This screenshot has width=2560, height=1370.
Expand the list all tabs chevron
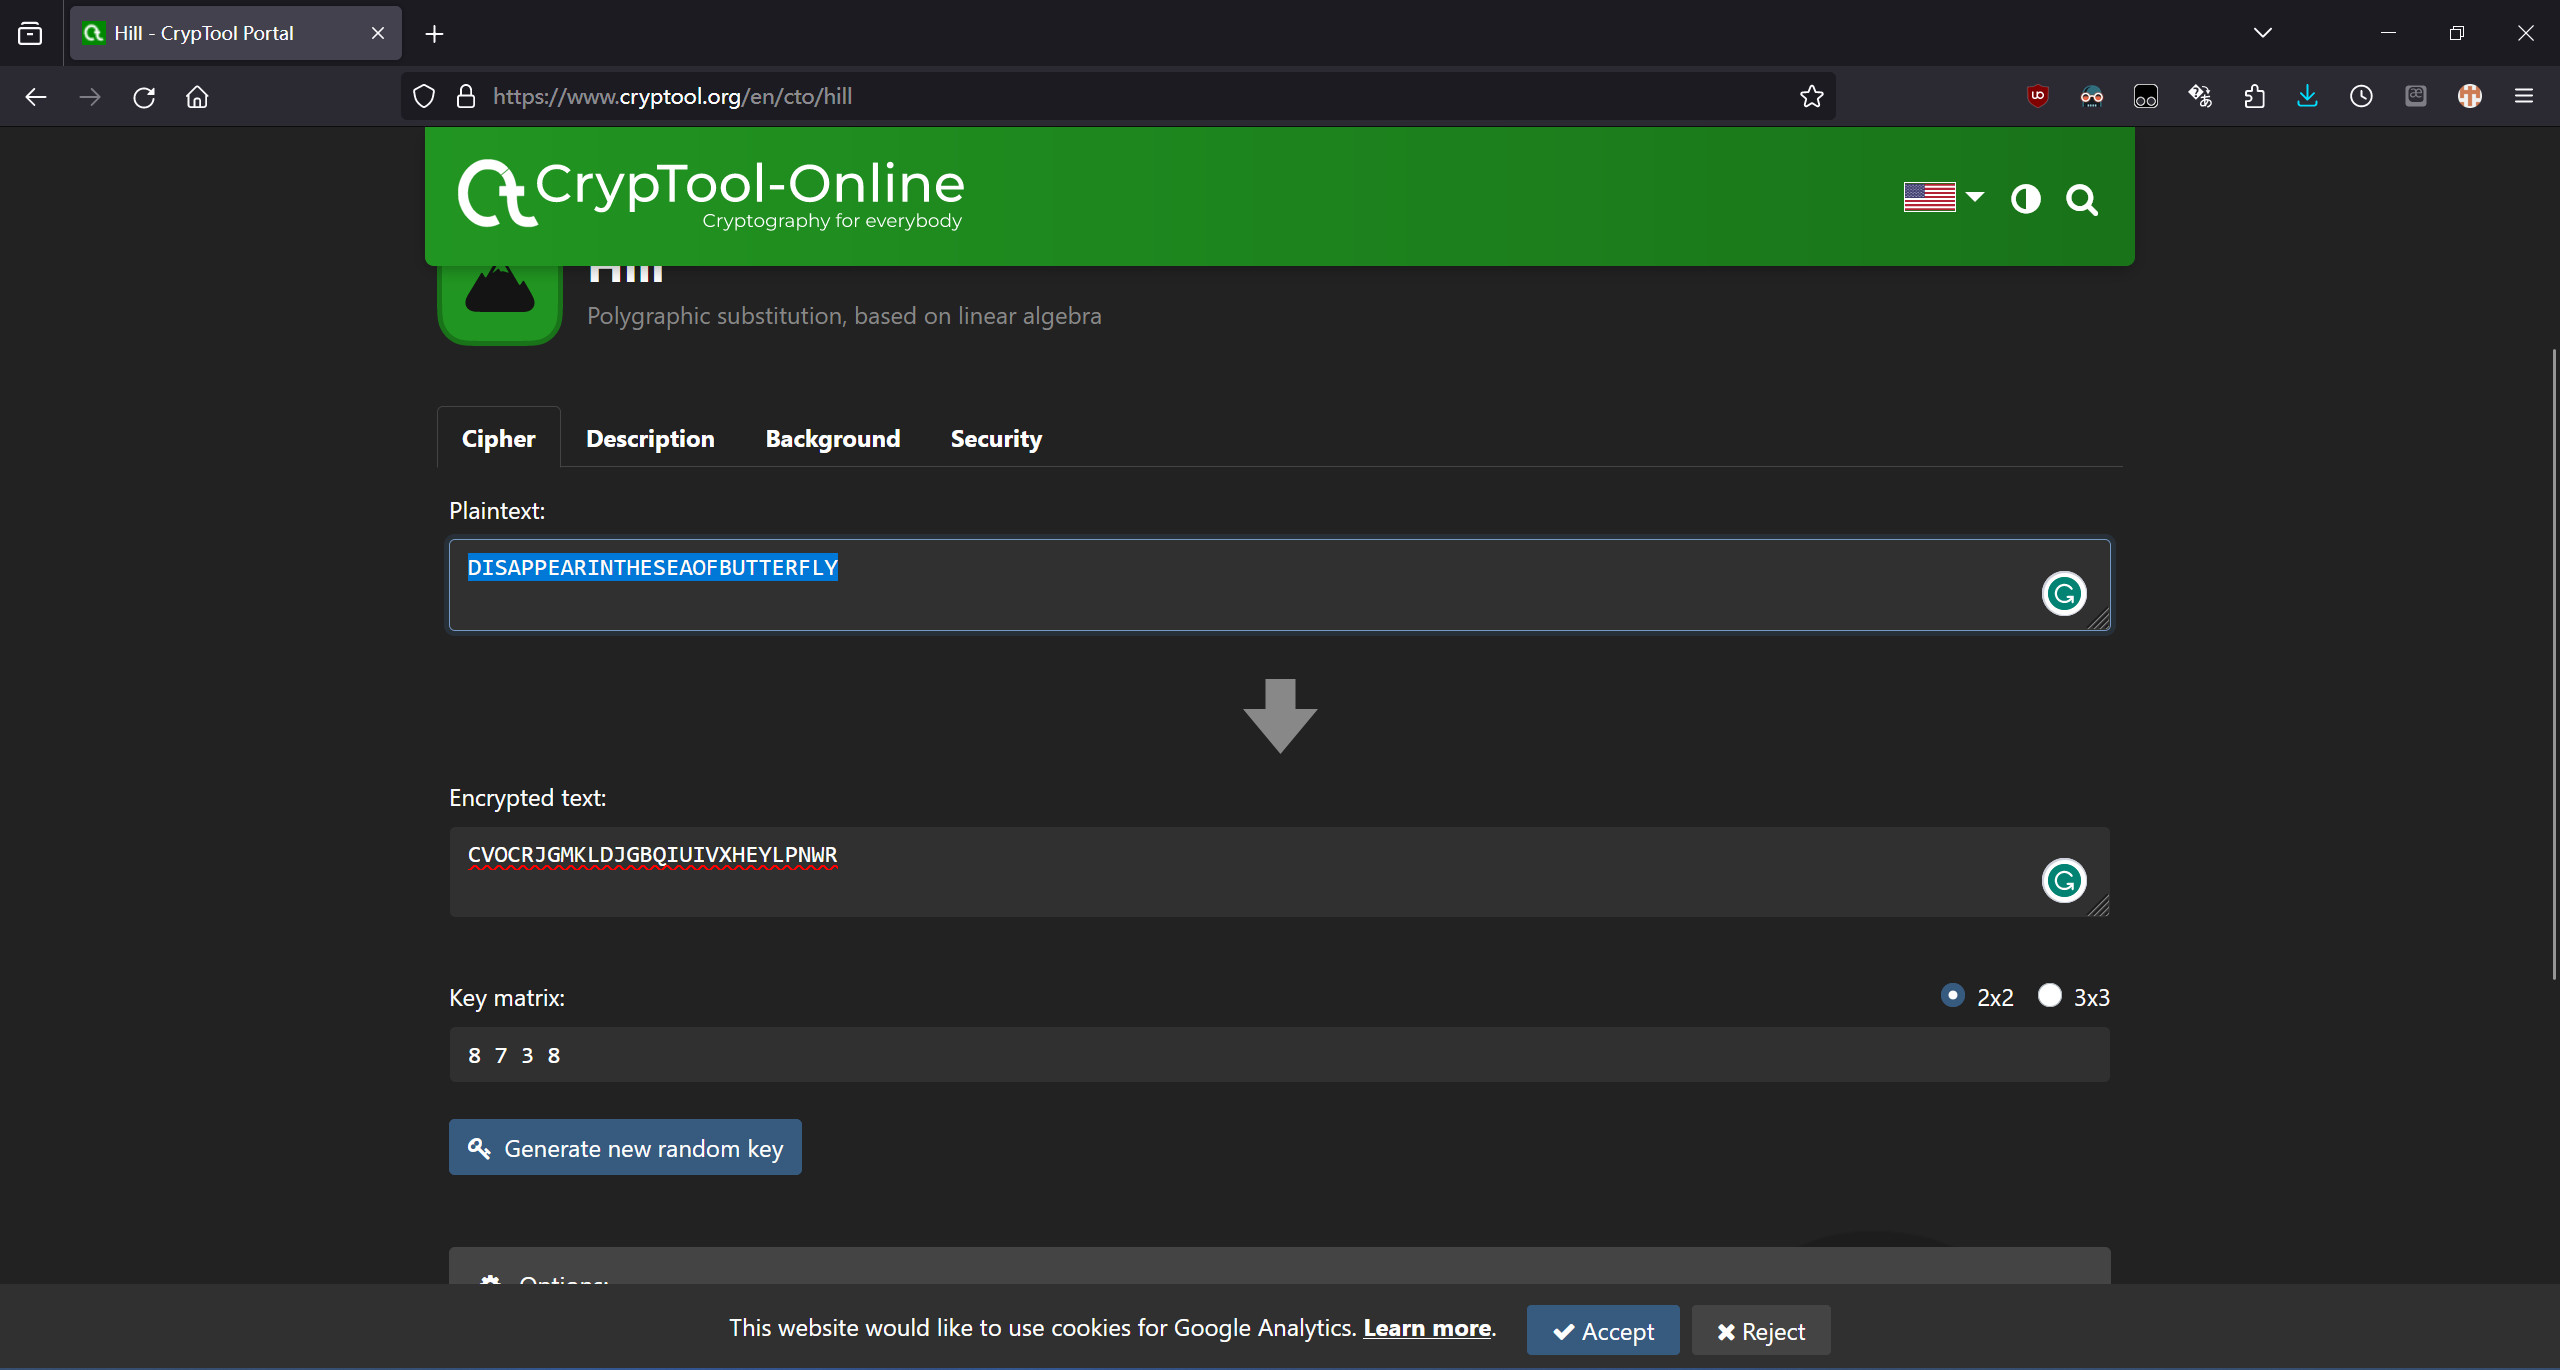pyautogui.click(x=2262, y=33)
